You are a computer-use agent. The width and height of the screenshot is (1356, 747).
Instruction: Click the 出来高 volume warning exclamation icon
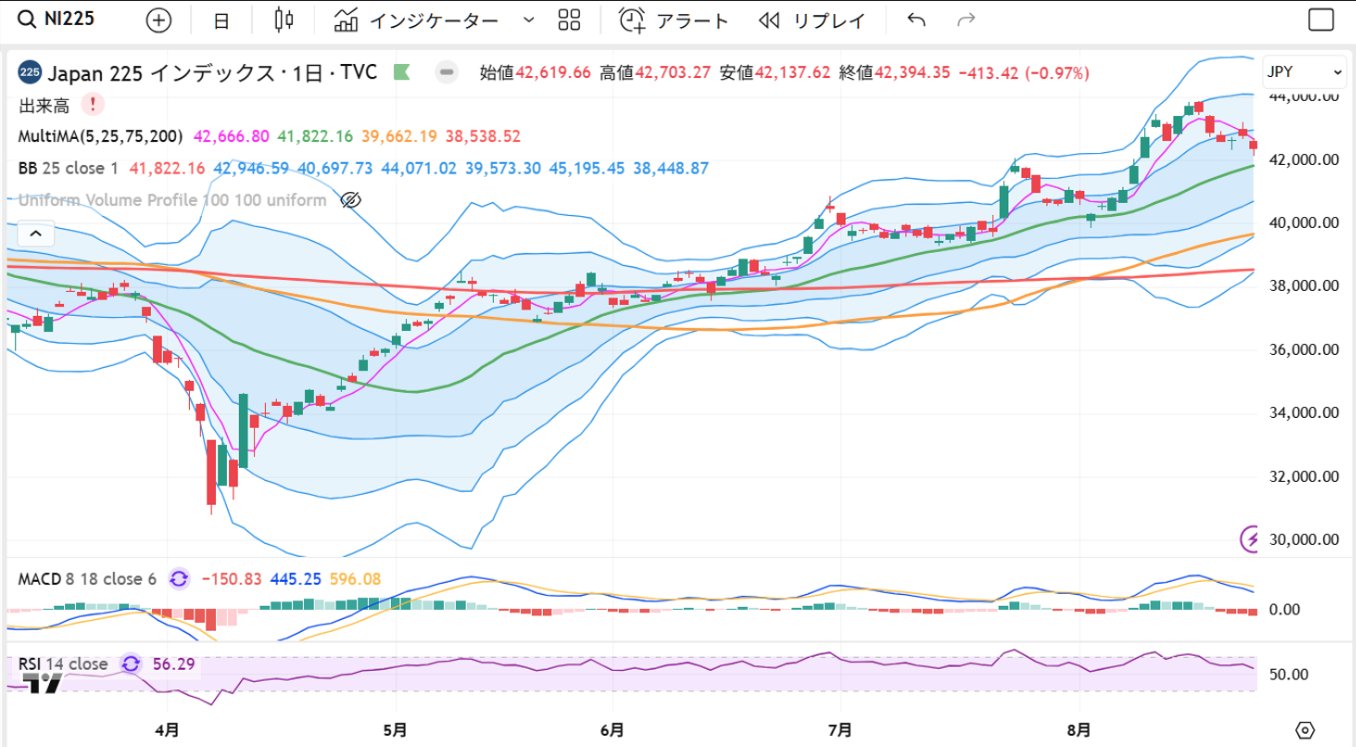tap(93, 104)
